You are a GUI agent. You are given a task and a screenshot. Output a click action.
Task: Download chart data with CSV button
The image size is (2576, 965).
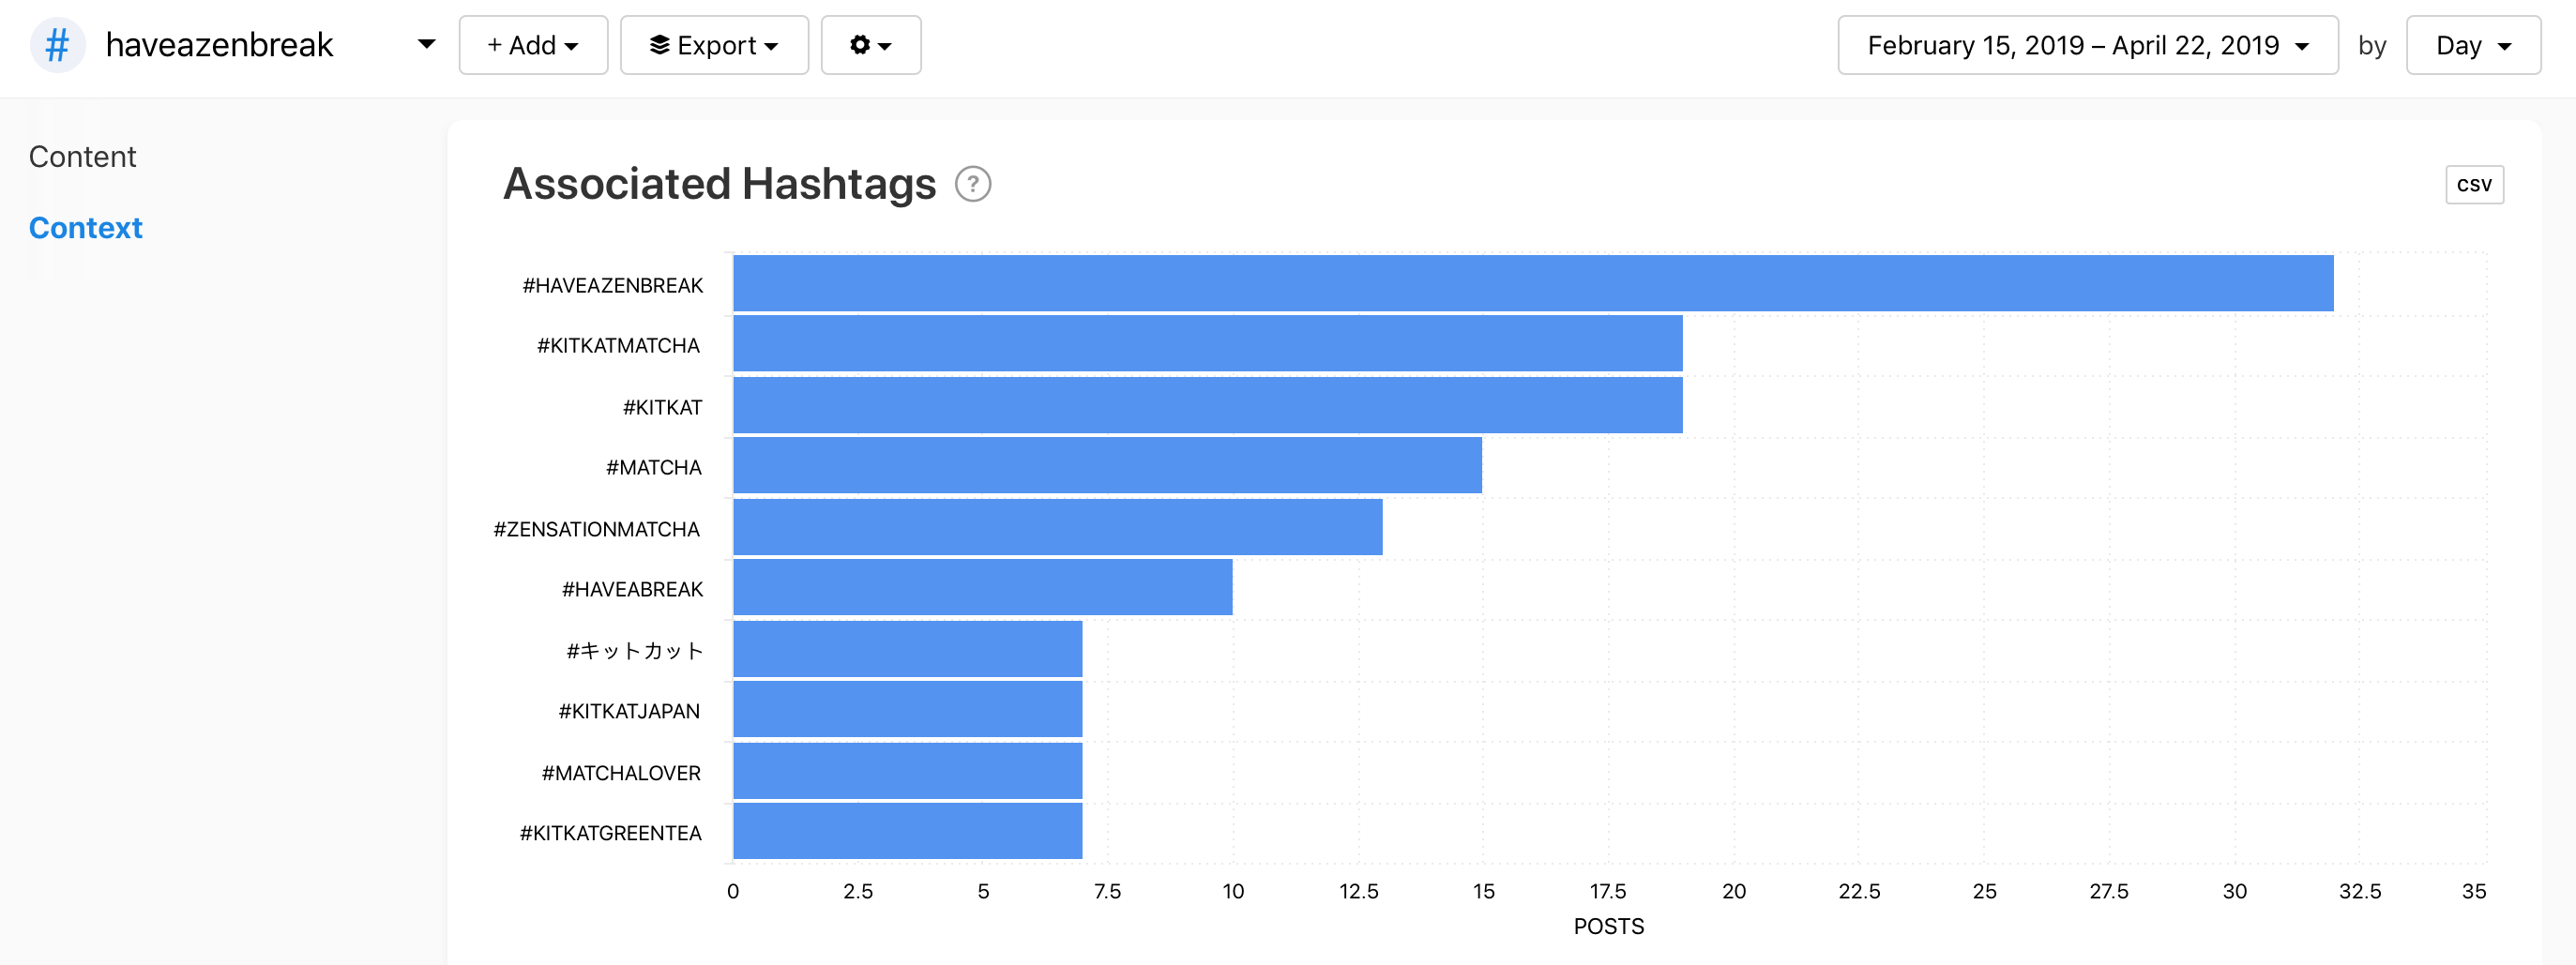point(2473,185)
